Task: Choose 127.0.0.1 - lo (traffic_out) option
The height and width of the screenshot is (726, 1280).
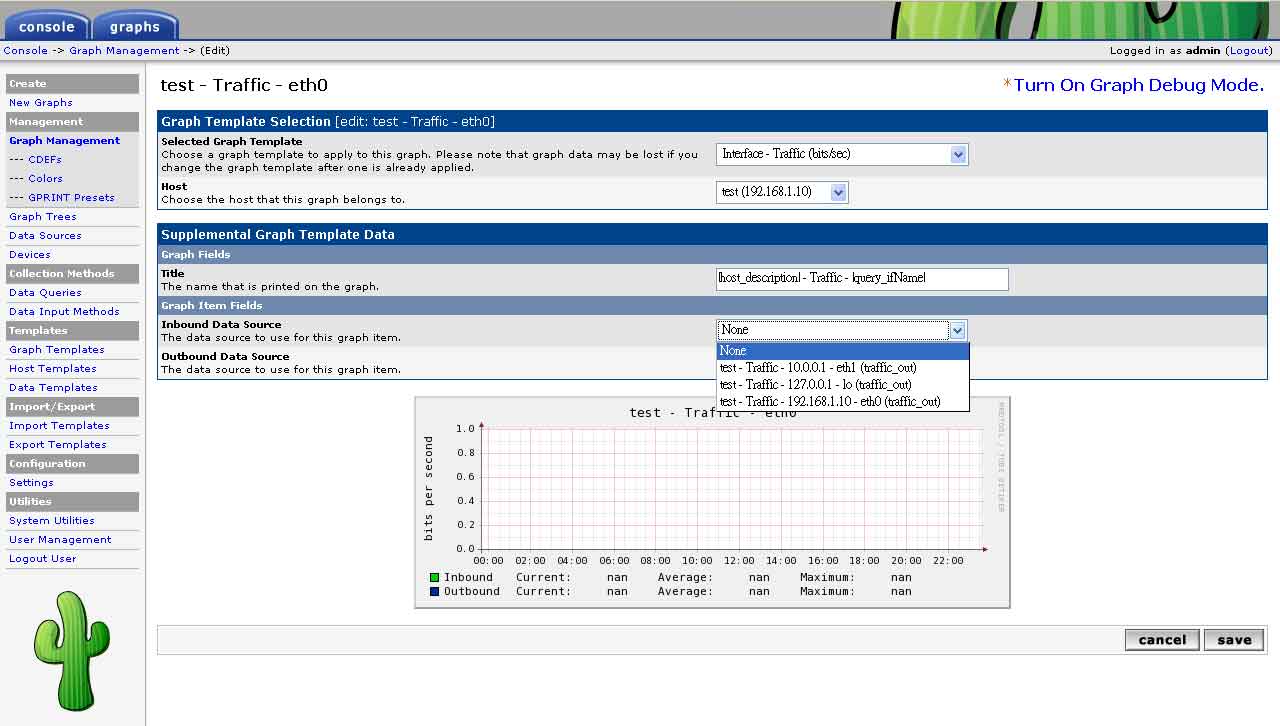Action: coord(843,385)
